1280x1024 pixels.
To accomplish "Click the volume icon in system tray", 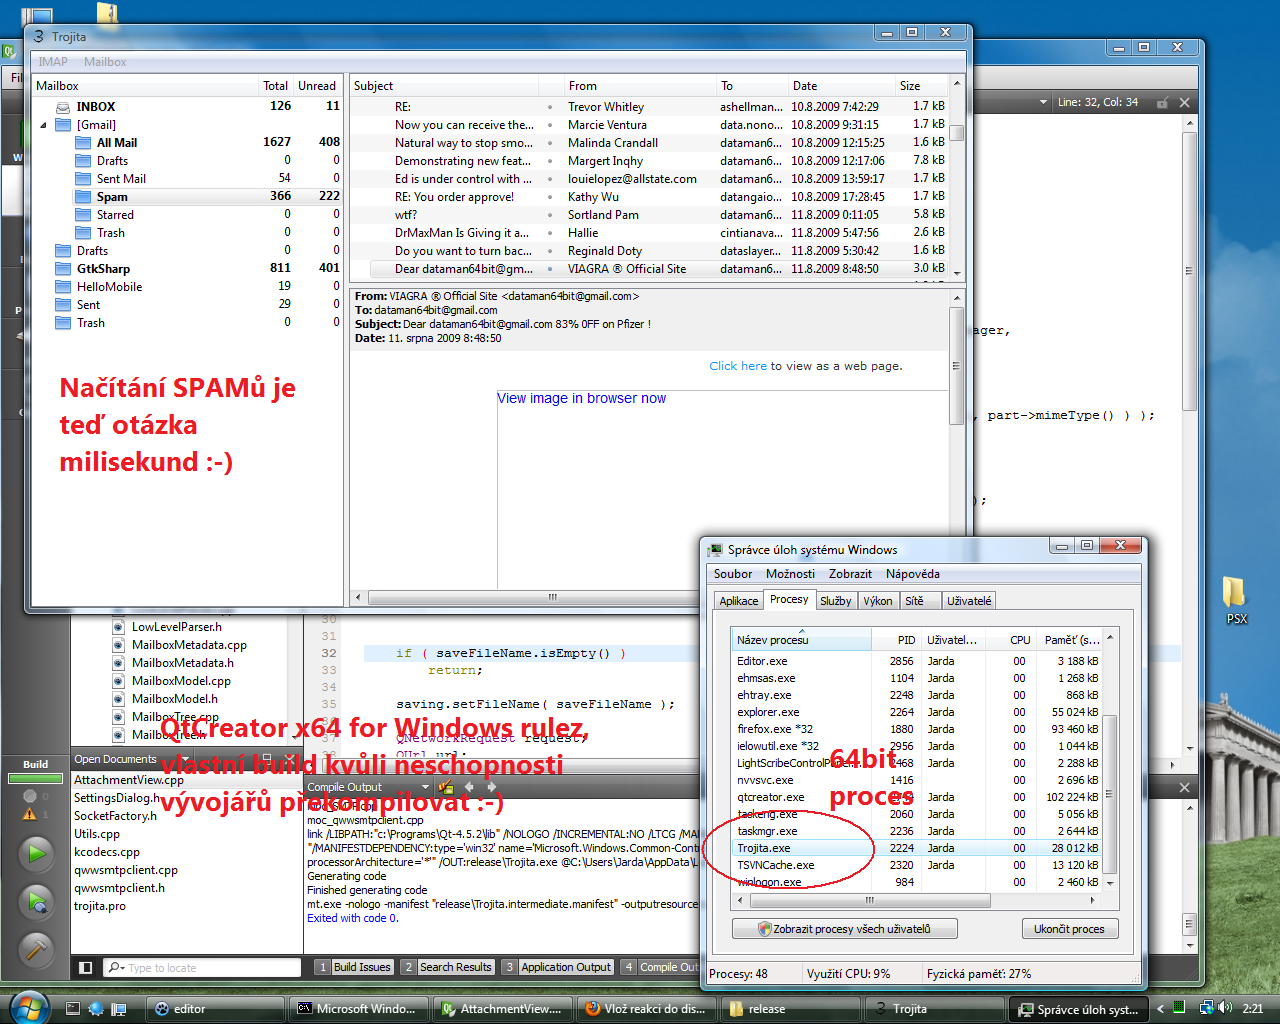I will click(x=1224, y=1008).
